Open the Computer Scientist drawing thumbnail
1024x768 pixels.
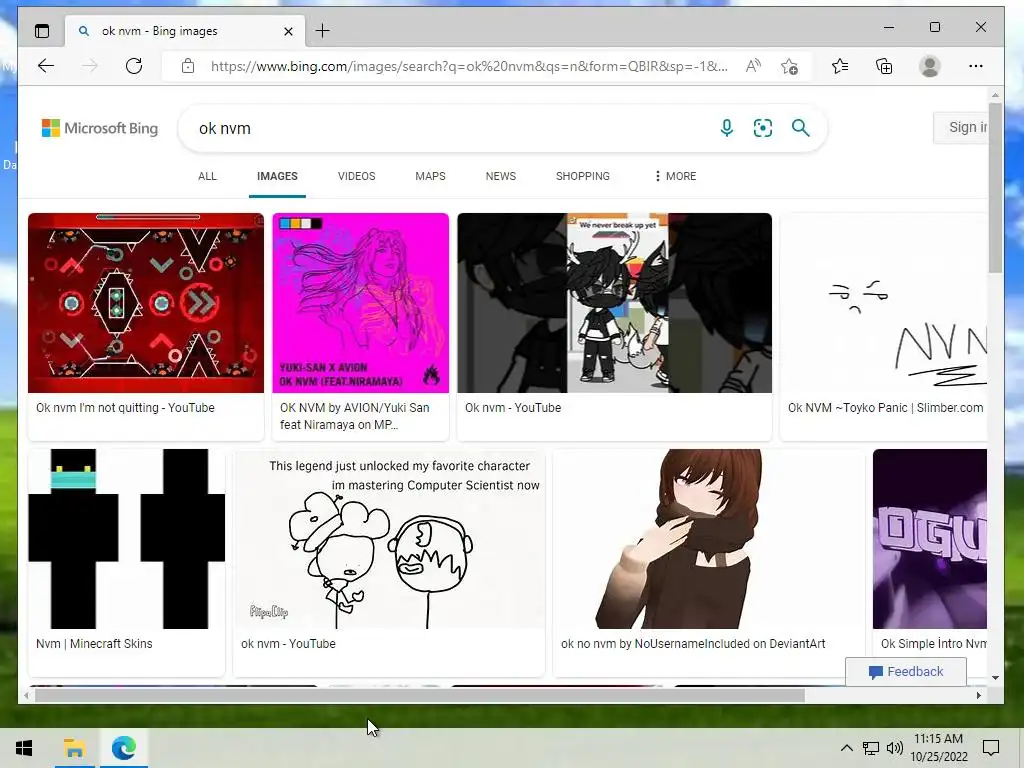click(389, 539)
